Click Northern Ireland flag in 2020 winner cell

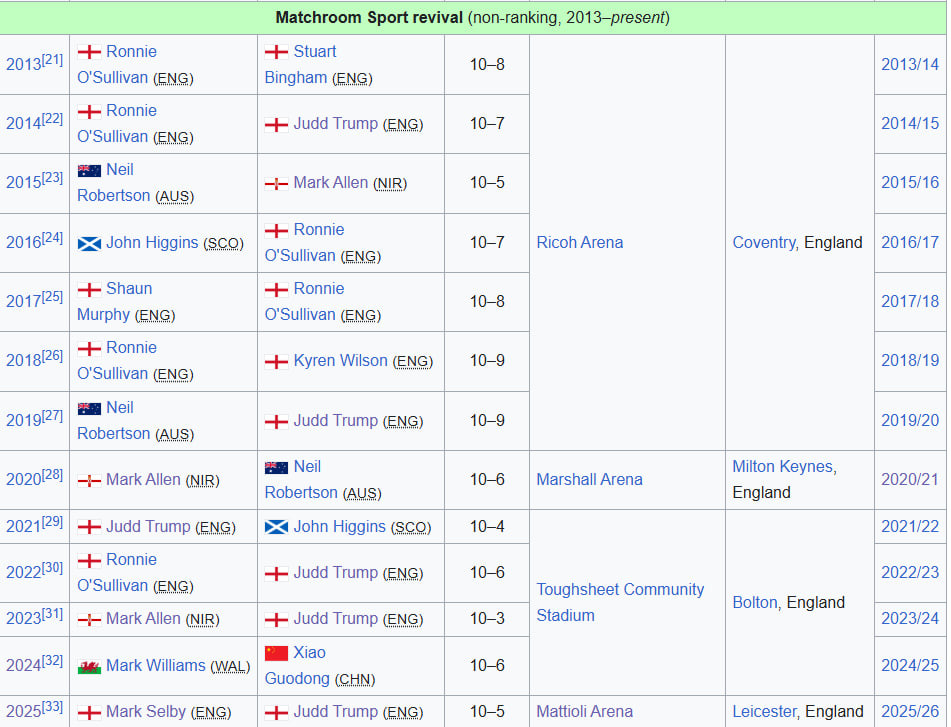point(89,480)
